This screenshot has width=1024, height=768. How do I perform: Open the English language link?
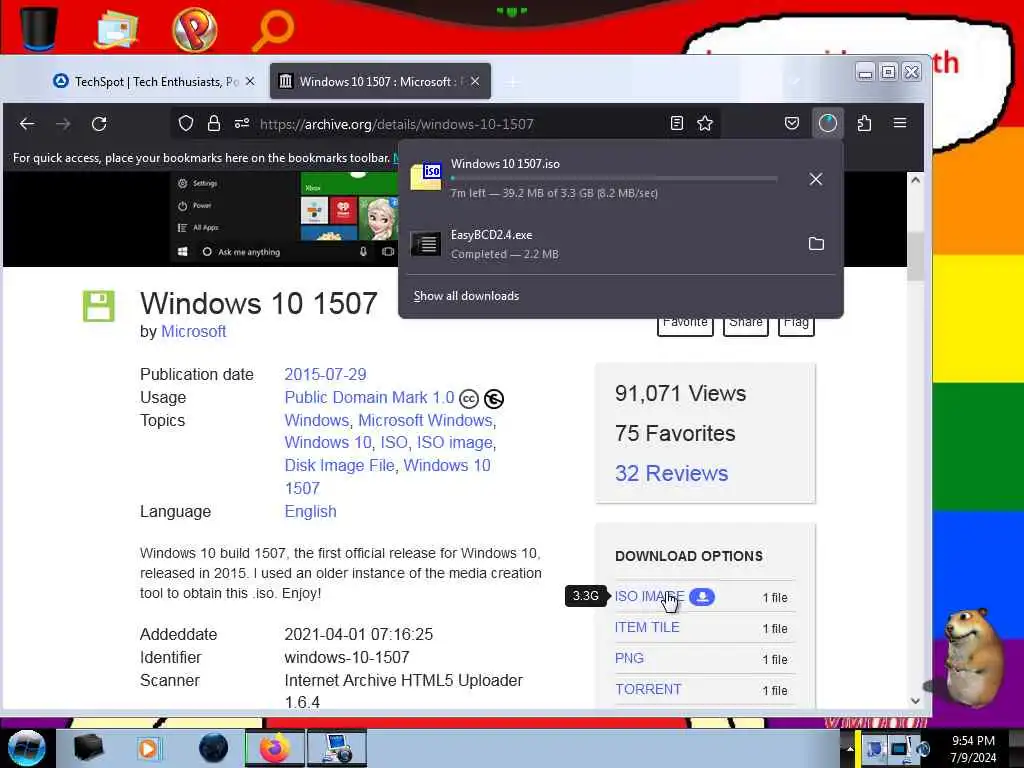point(310,511)
